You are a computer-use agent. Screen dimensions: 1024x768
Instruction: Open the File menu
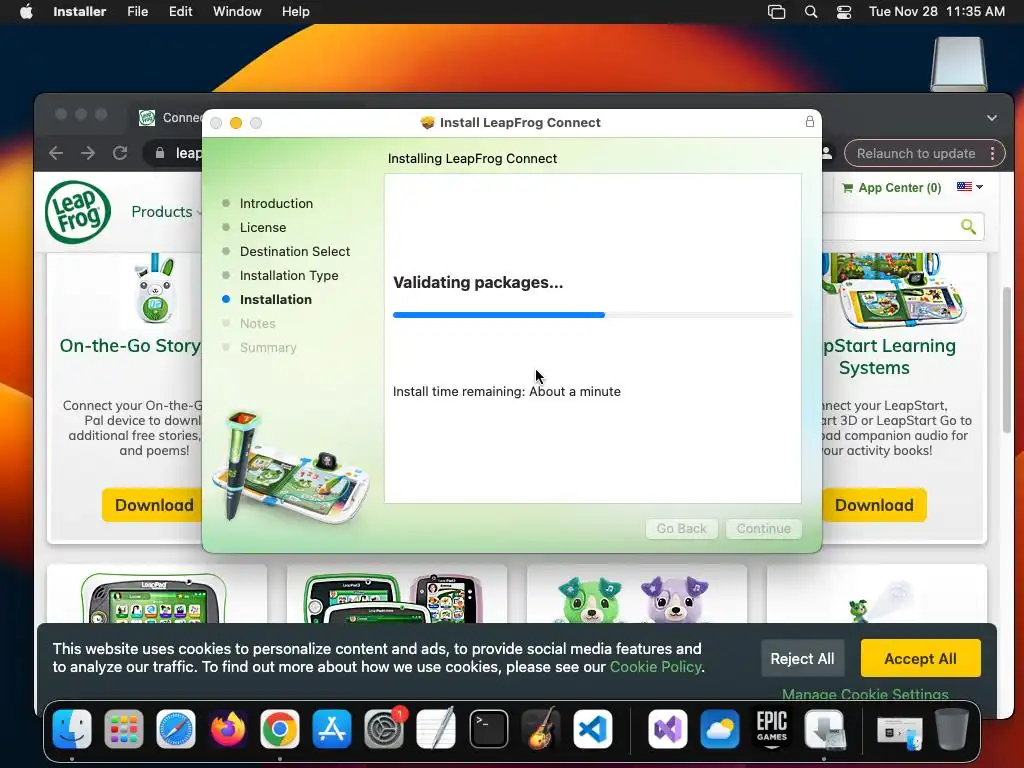[137, 12]
